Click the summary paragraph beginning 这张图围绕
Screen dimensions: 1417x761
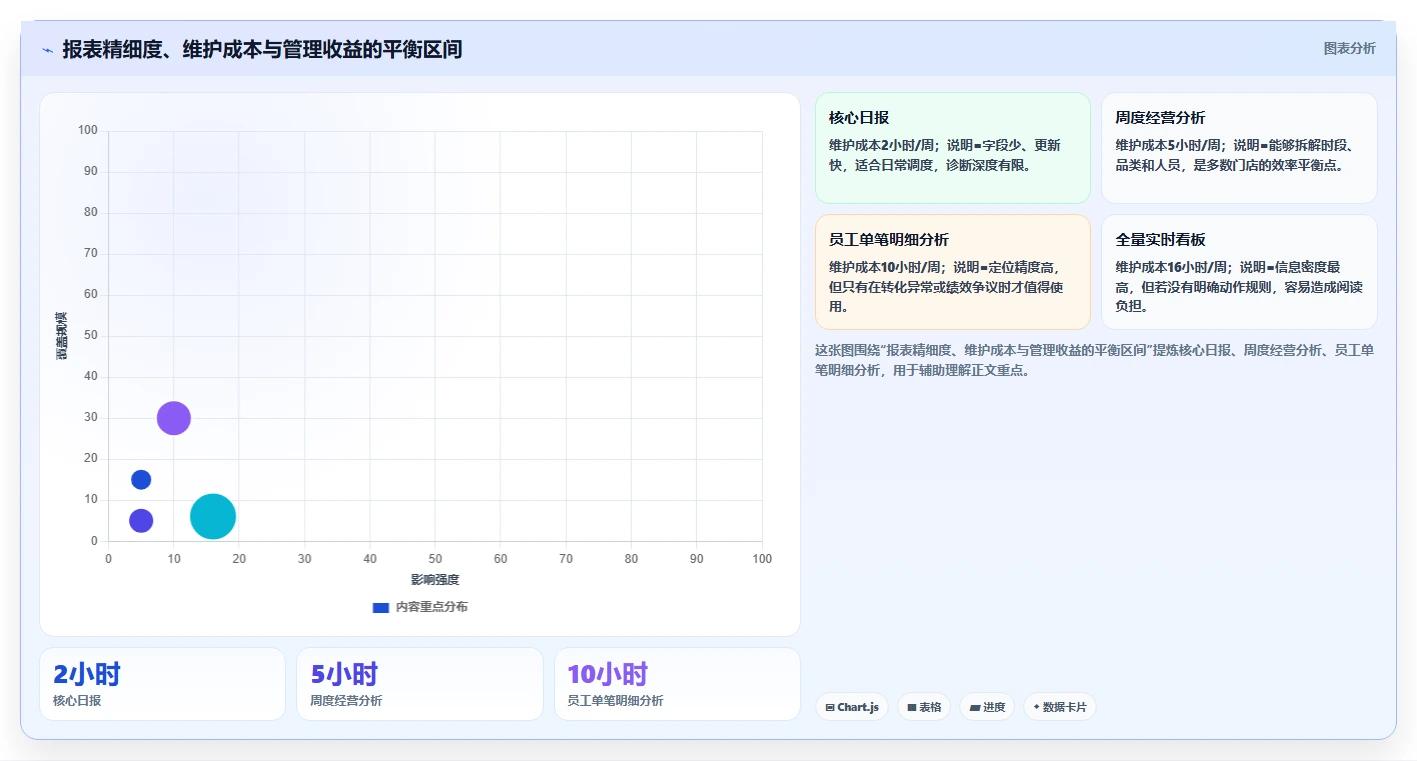click(1095, 360)
